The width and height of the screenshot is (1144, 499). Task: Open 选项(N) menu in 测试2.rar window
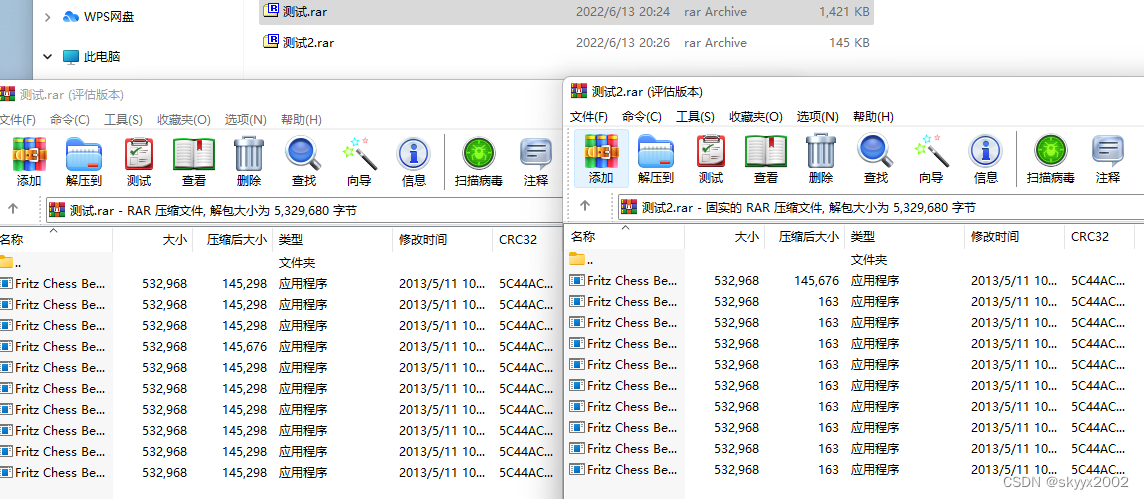click(x=818, y=116)
